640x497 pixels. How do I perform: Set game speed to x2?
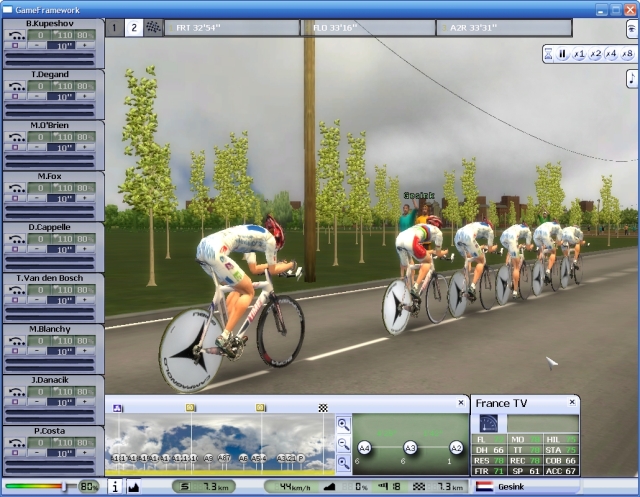(595, 54)
